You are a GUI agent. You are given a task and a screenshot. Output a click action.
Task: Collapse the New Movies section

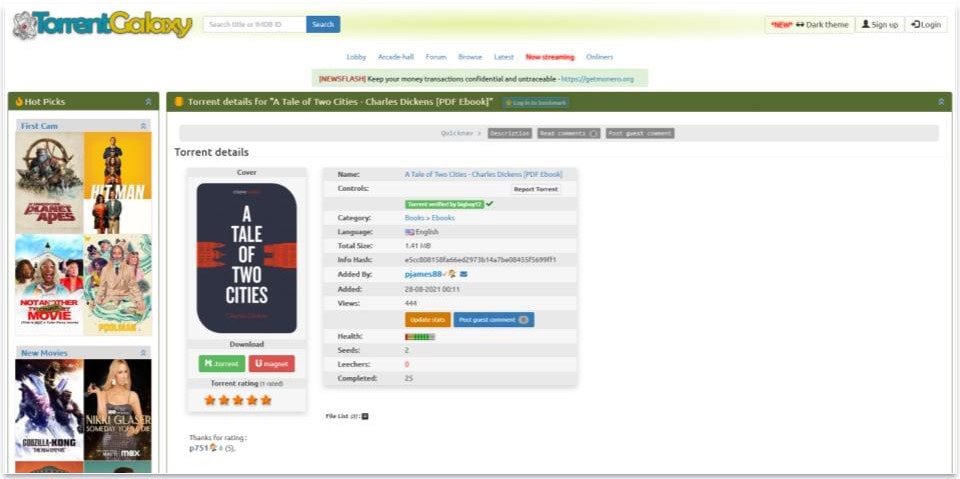pyautogui.click(x=143, y=353)
